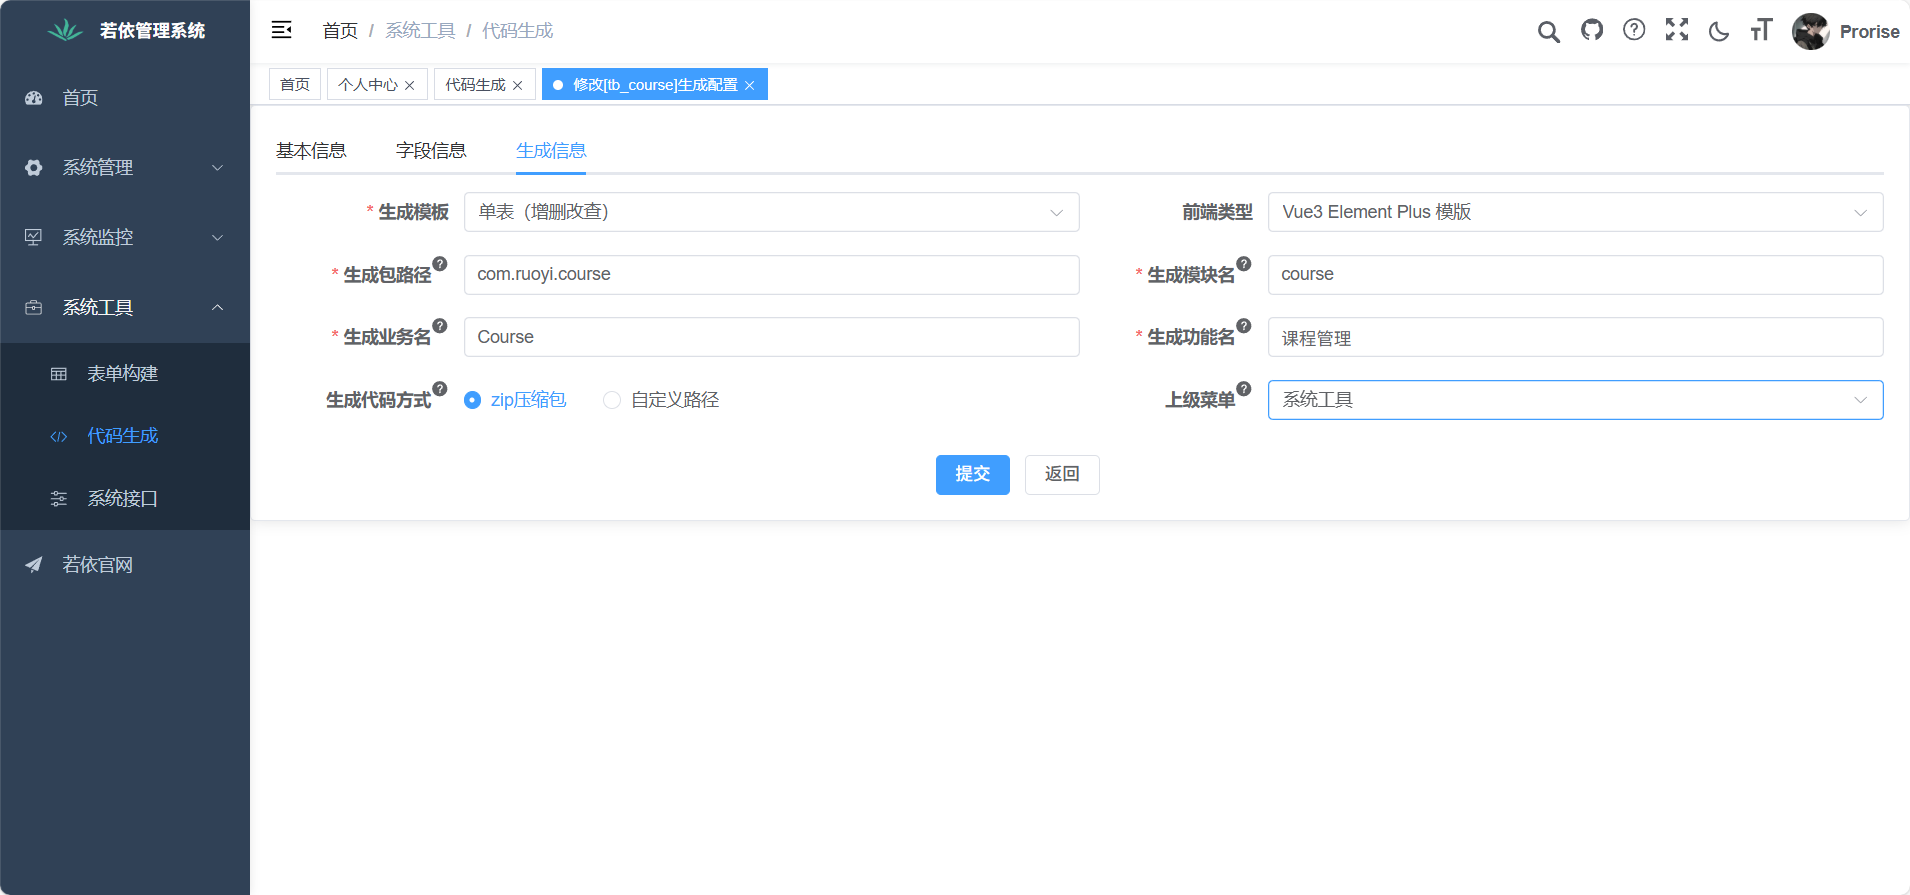This screenshot has height=895, width=1910.
Task: Close the 个人中心 tab
Action: pyautogui.click(x=410, y=86)
